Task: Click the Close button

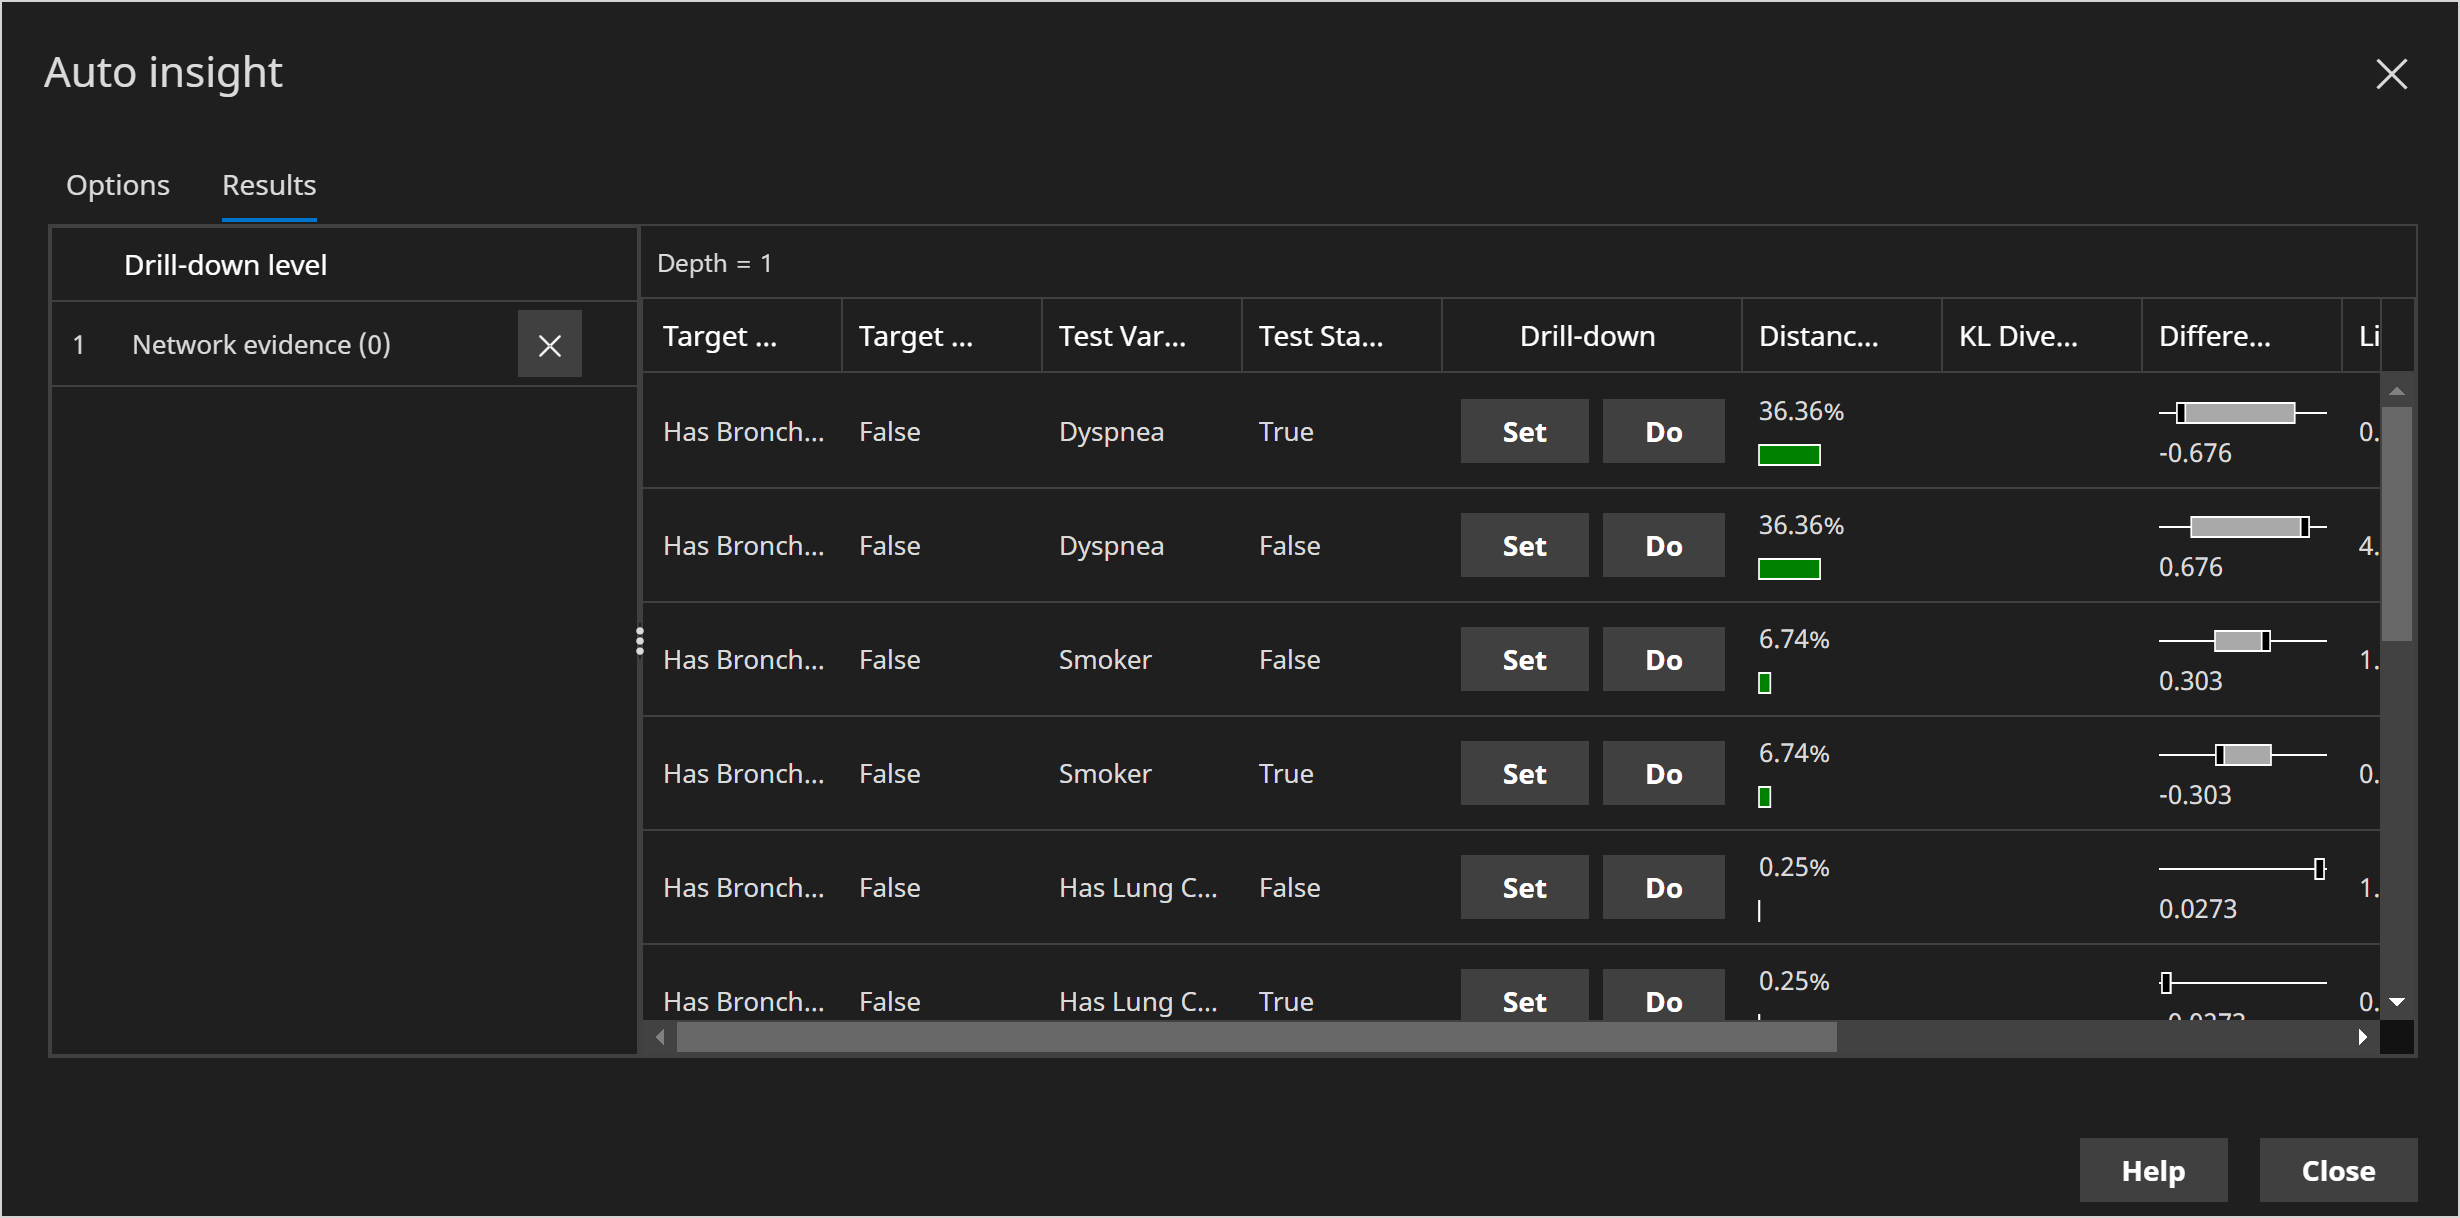Action: coord(2337,1170)
